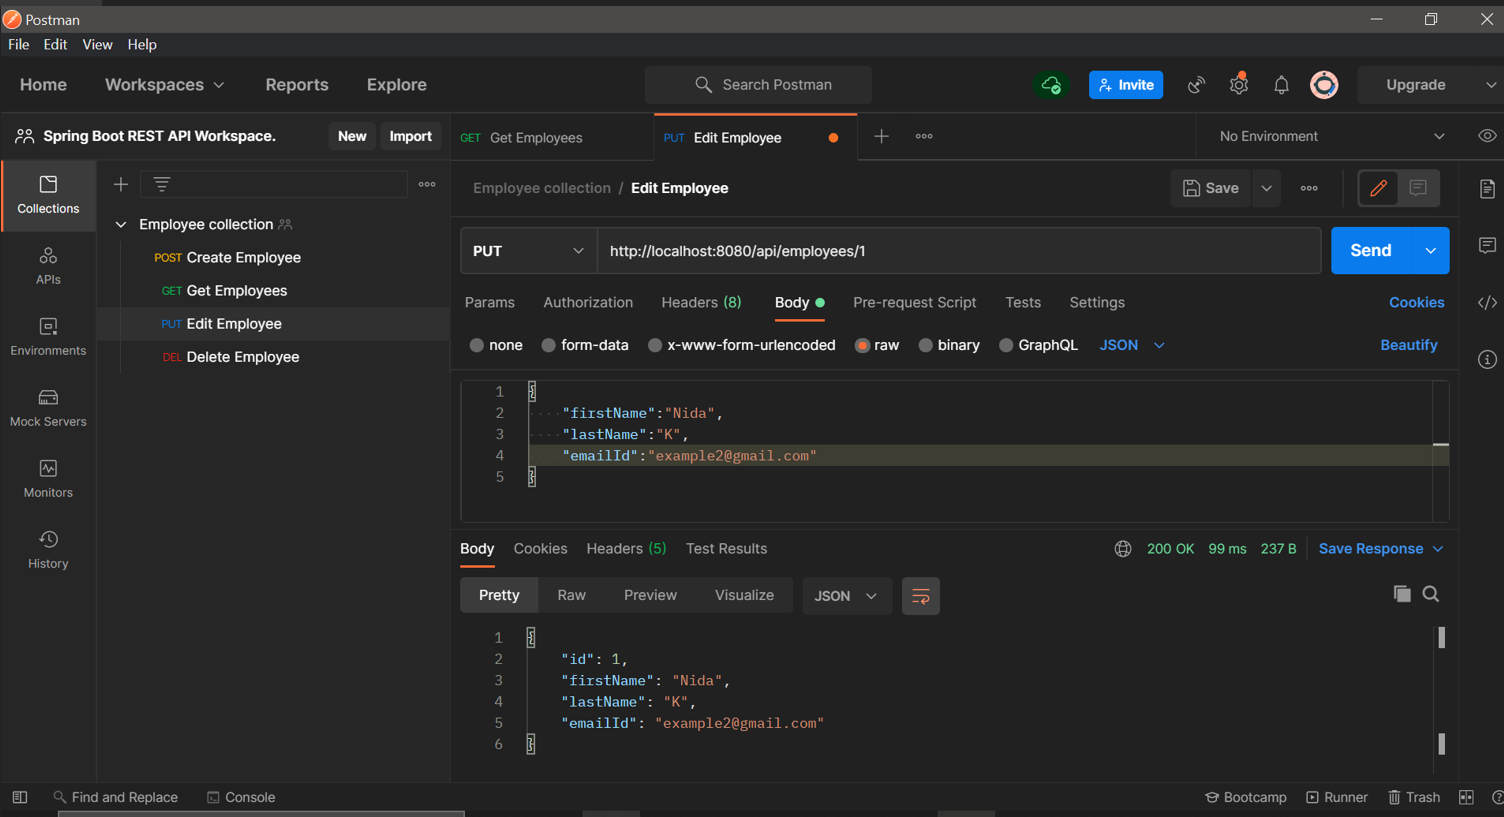
Task: Open a new request tab with plus
Action: pyautogui.click(x=881, y=136)
